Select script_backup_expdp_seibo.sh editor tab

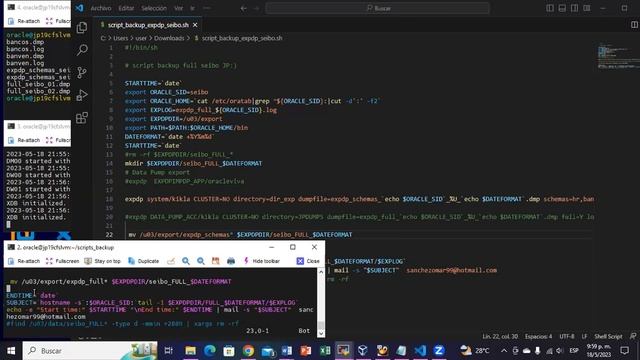point(148,25)
